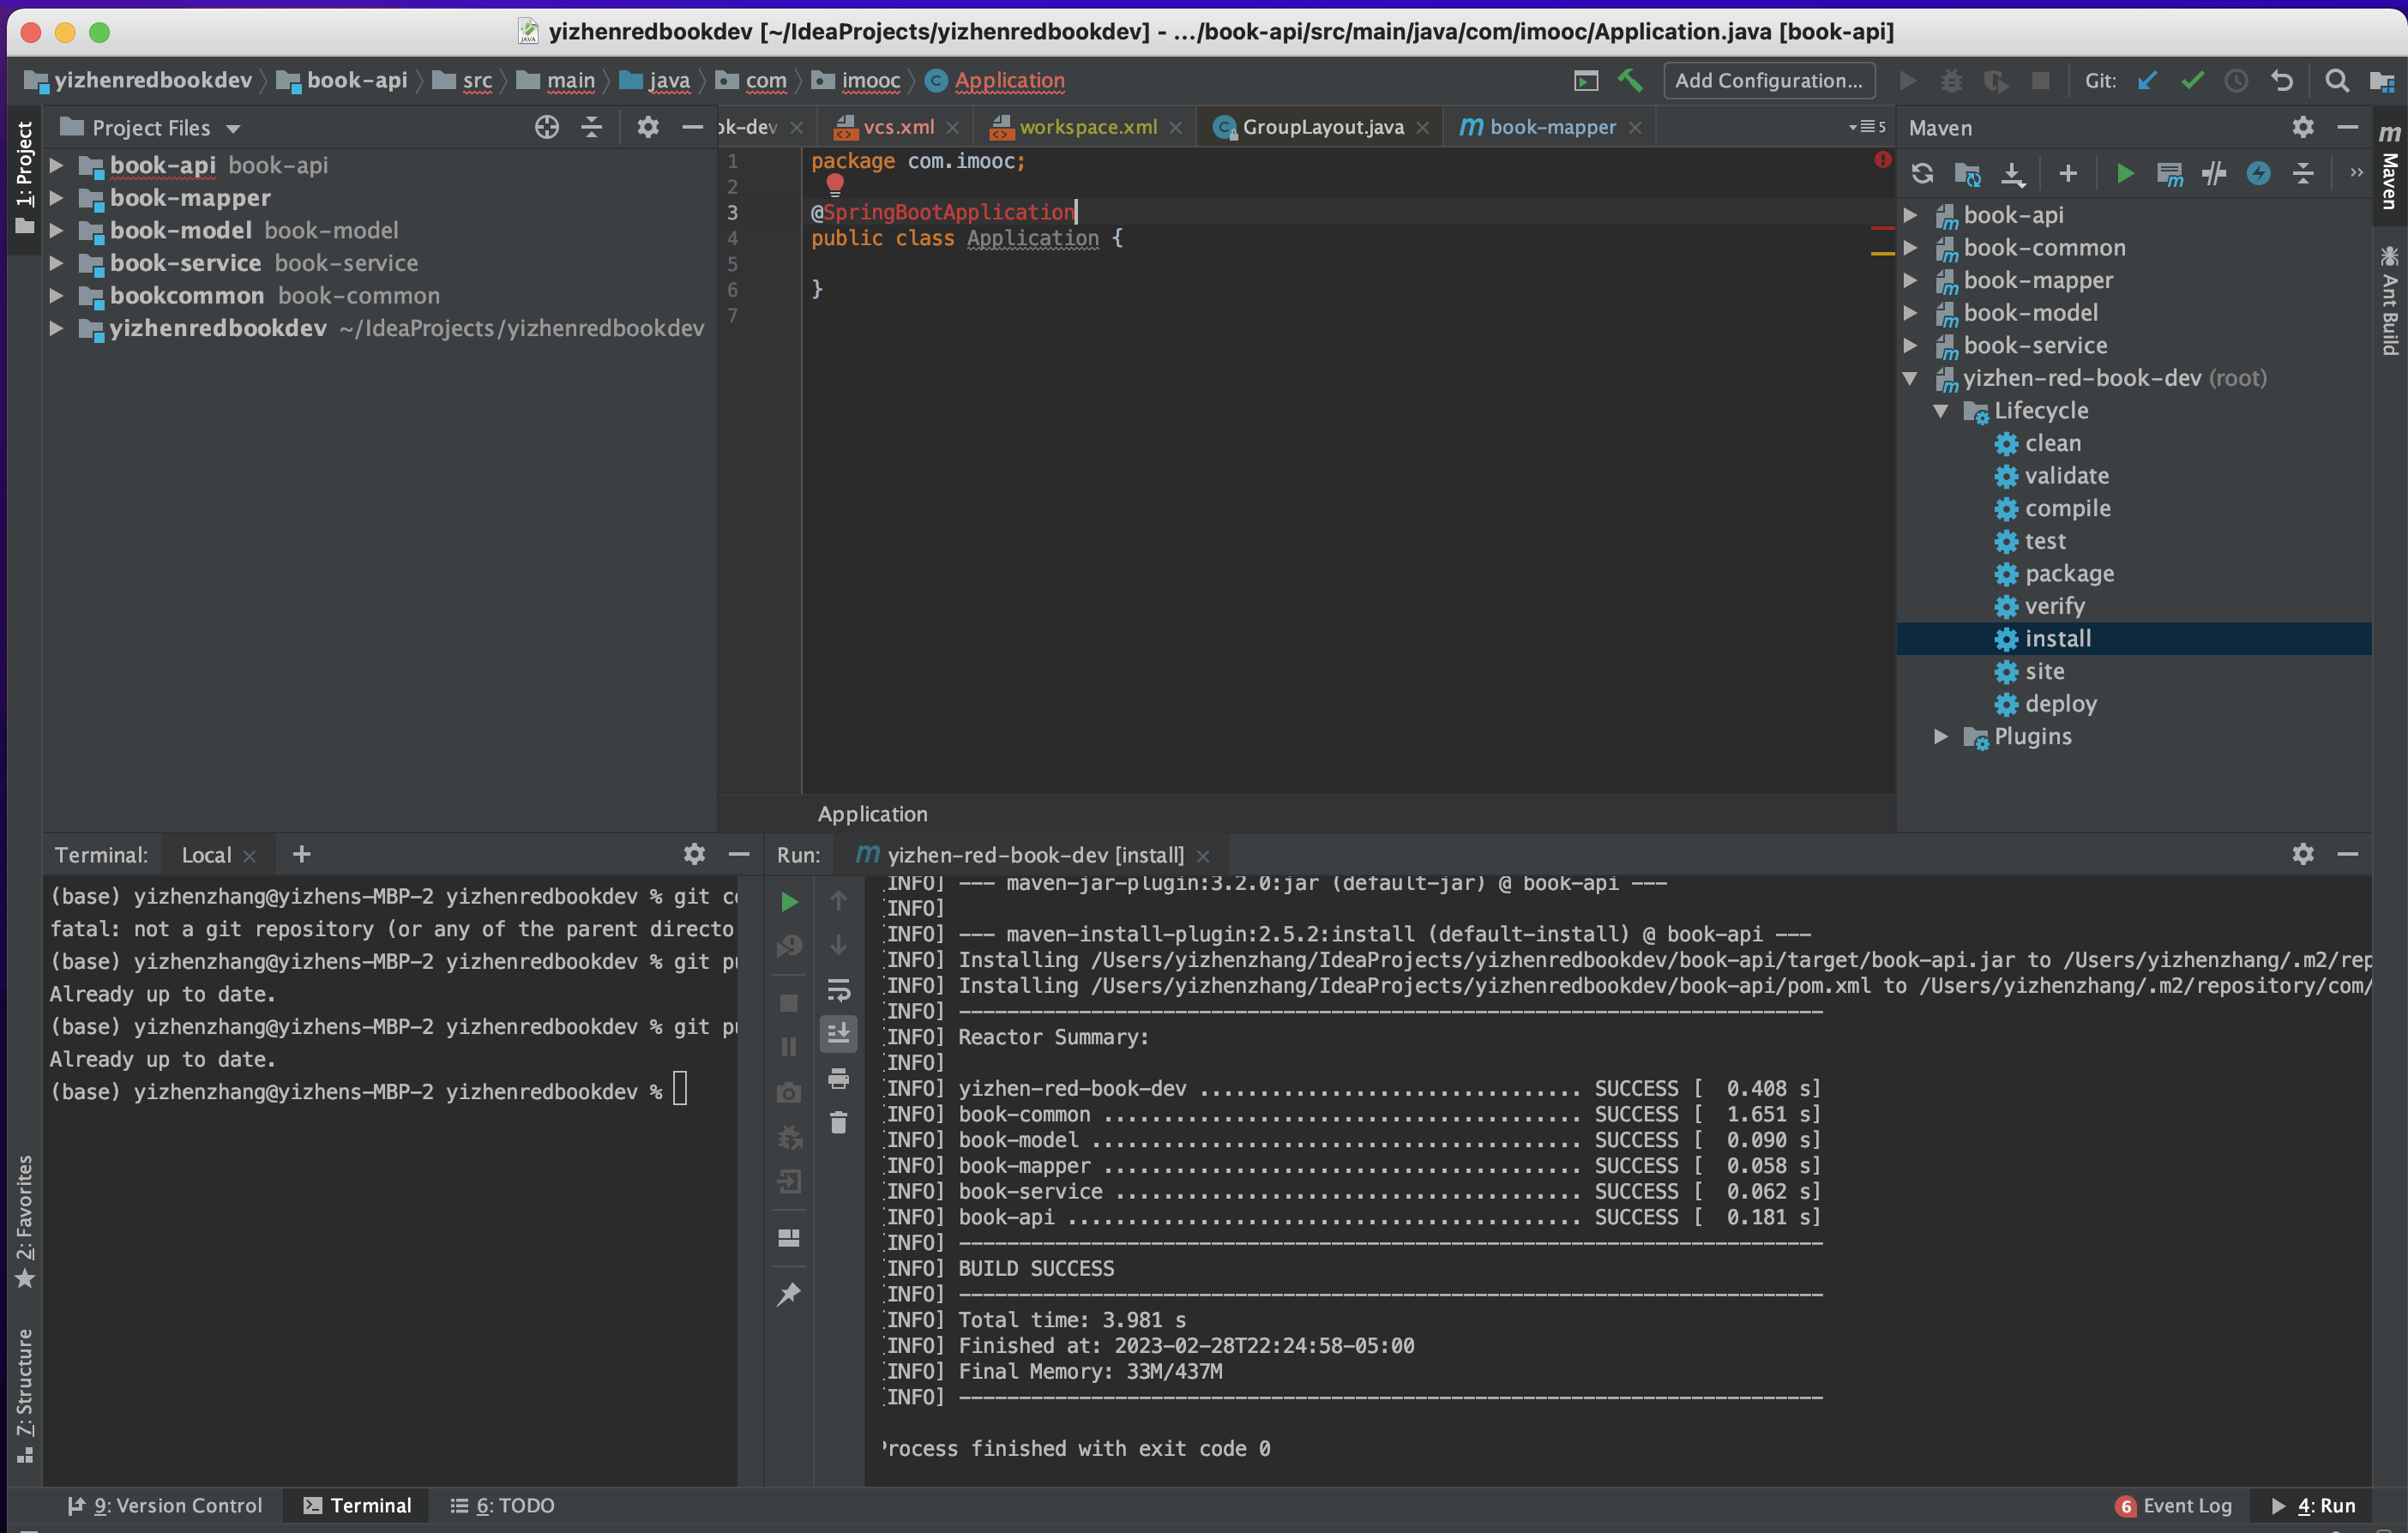2408x1533 pixels.
Task: Click the Maven Run Build play icon
Action: pos(2125,174)
